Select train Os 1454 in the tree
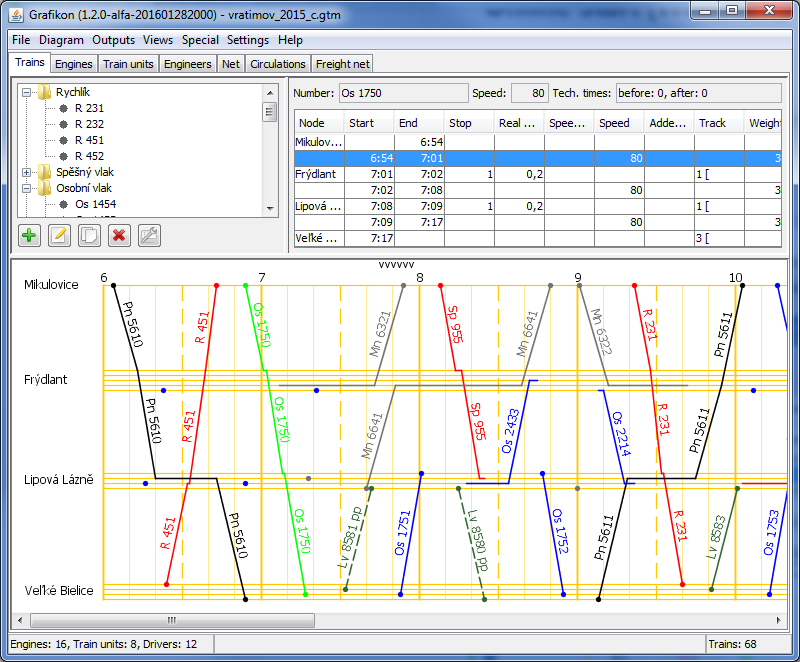Image resolution: width=800 pixels, height=662 pixels. coord(95,204)
